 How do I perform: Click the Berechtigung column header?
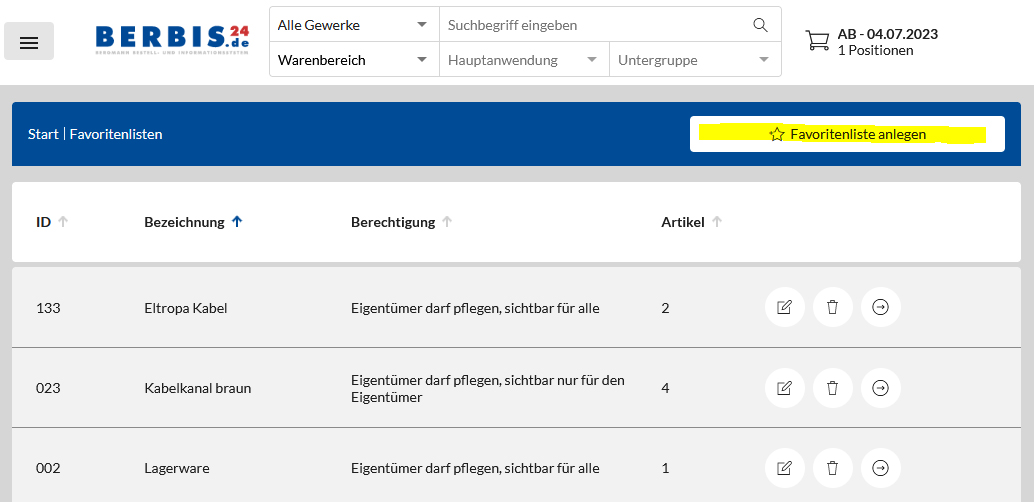[393, 222]
